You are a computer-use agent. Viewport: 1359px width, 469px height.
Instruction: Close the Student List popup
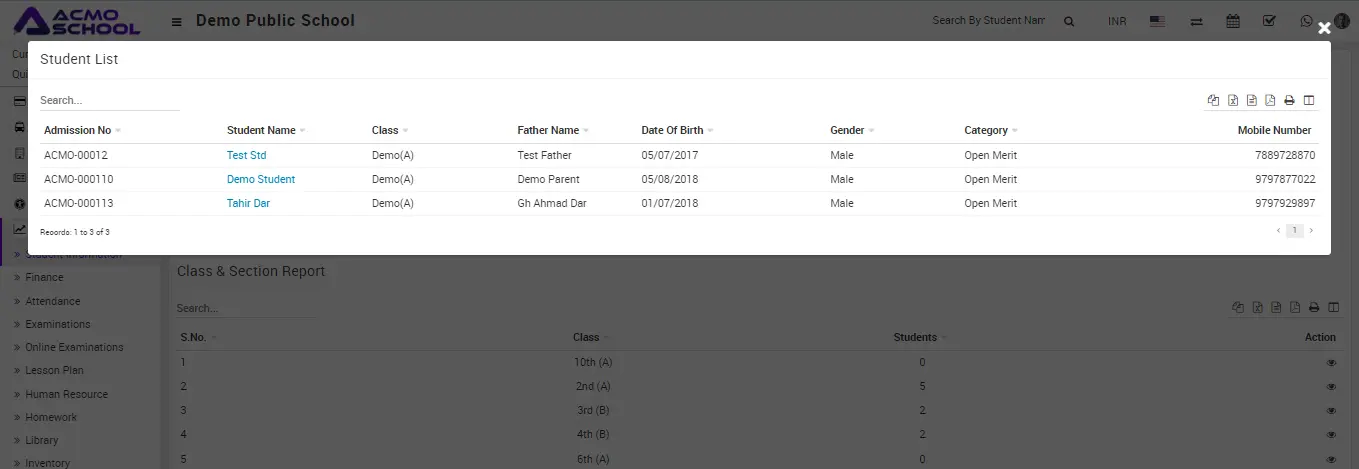[x=1324, y=29]
